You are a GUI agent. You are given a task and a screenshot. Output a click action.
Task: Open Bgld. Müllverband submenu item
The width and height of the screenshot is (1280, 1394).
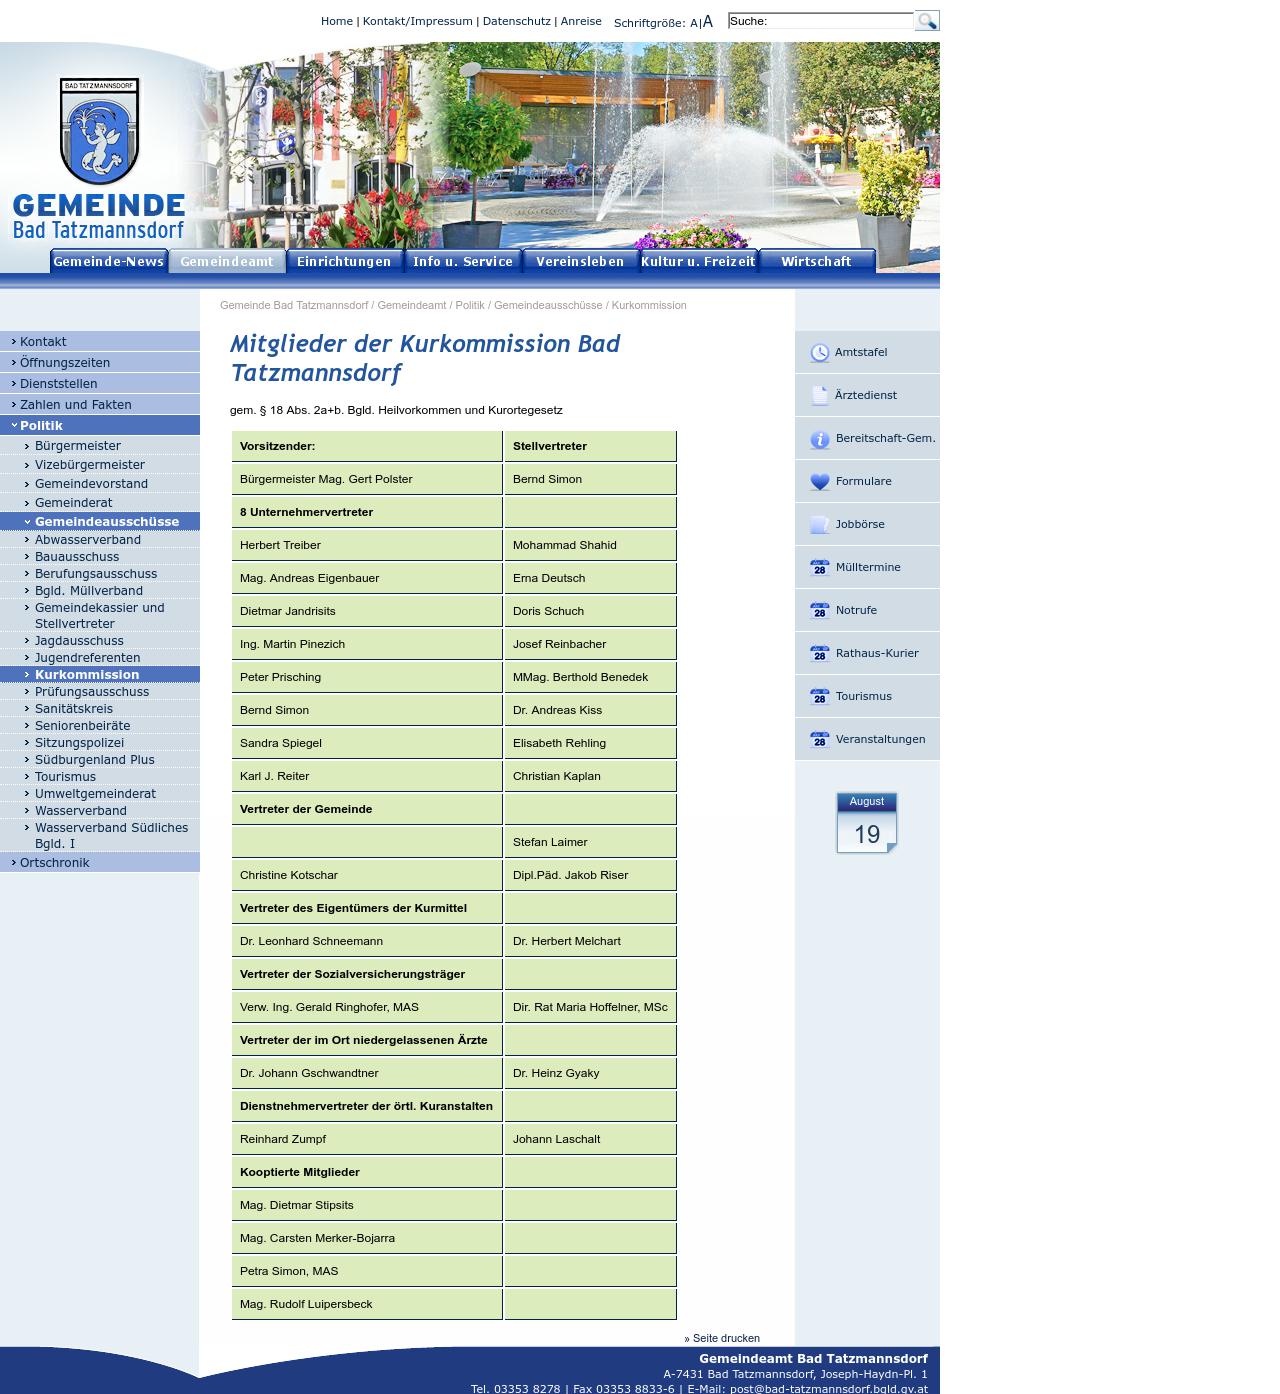point(100,591)
